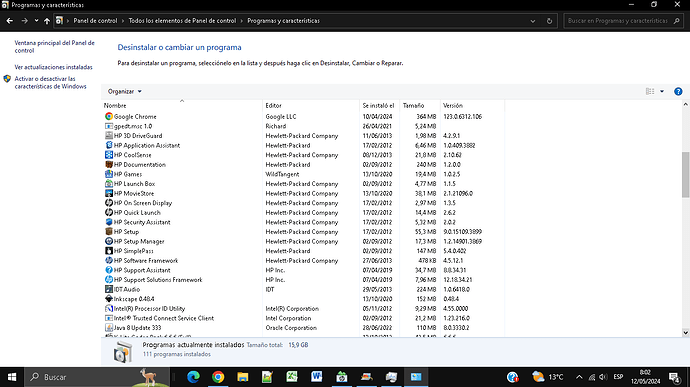This screenshot has width=690, height=387.
Task: Go up one folder level
Action: point(47,21)
